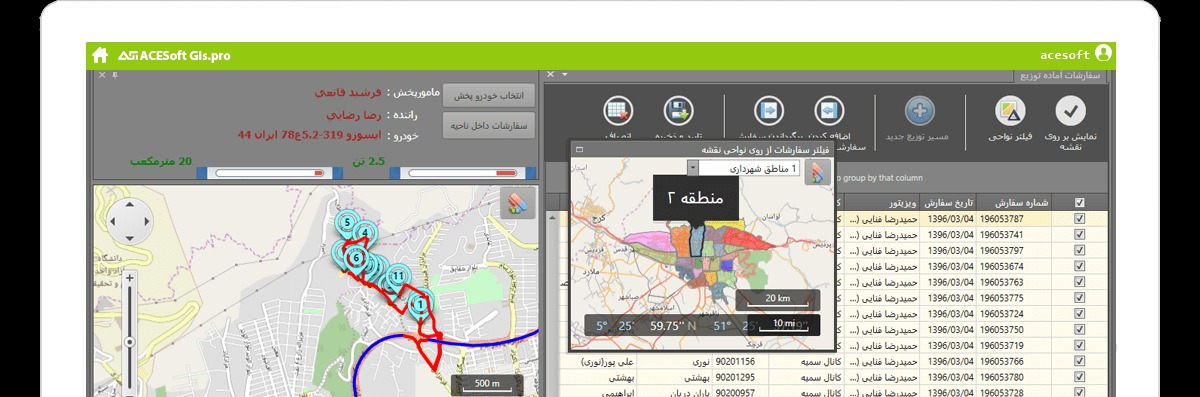Click the eraser icon in the filter popup

819,172
